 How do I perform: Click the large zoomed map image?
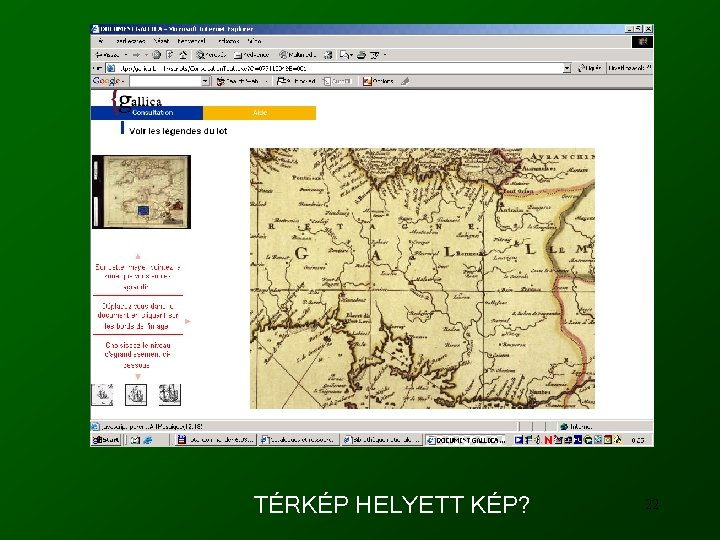[422, 278]
